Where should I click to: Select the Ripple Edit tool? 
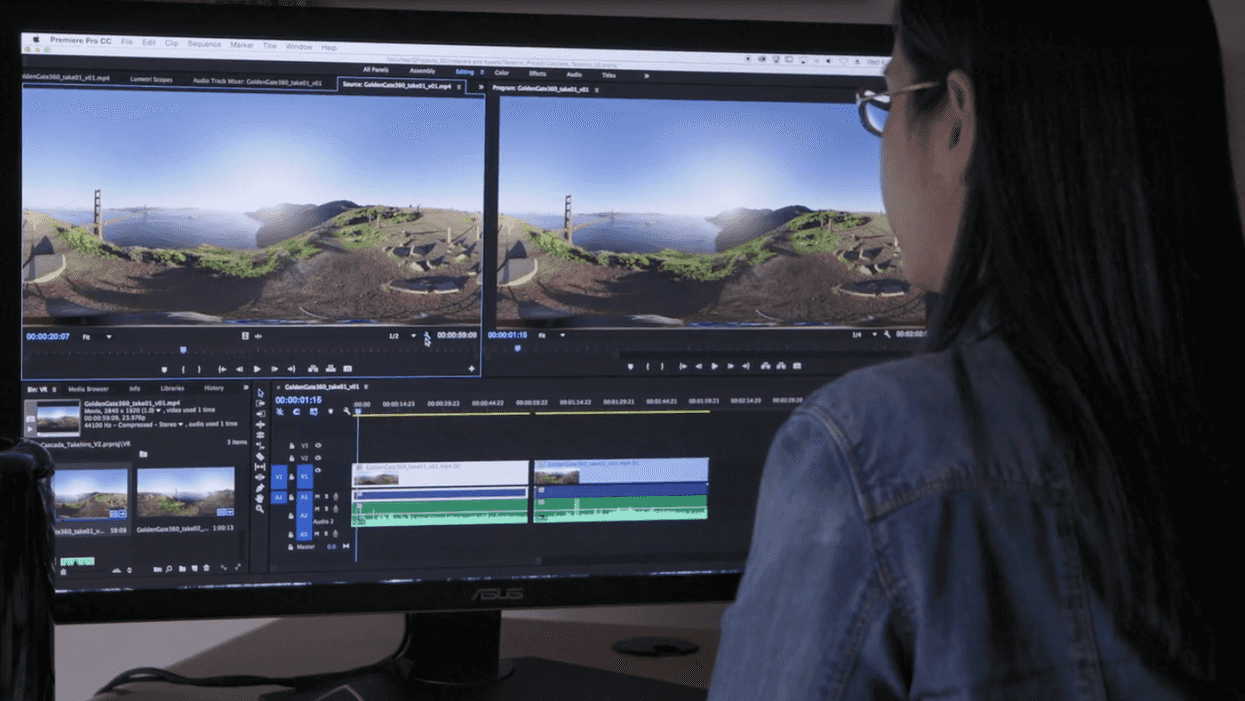[260, 425]
